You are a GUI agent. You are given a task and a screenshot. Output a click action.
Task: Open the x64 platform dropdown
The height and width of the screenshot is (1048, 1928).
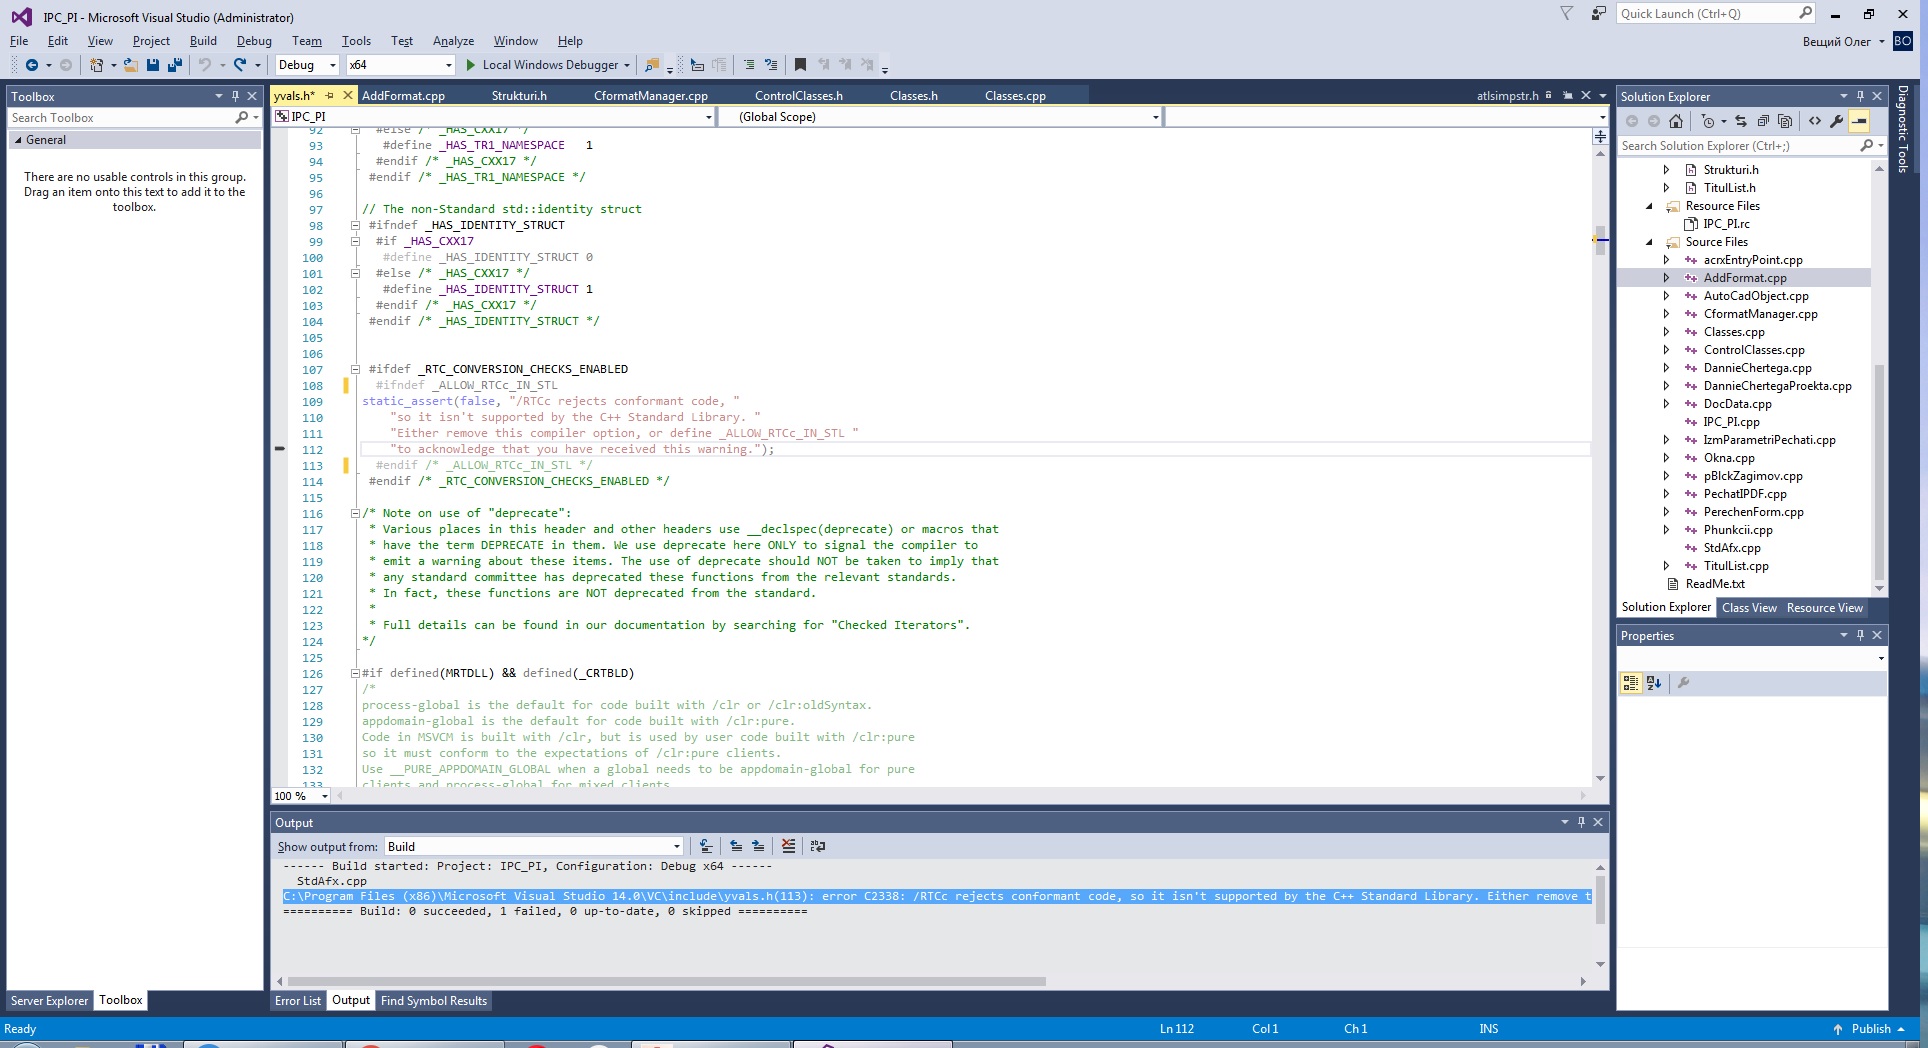click(x=401, y=65)
